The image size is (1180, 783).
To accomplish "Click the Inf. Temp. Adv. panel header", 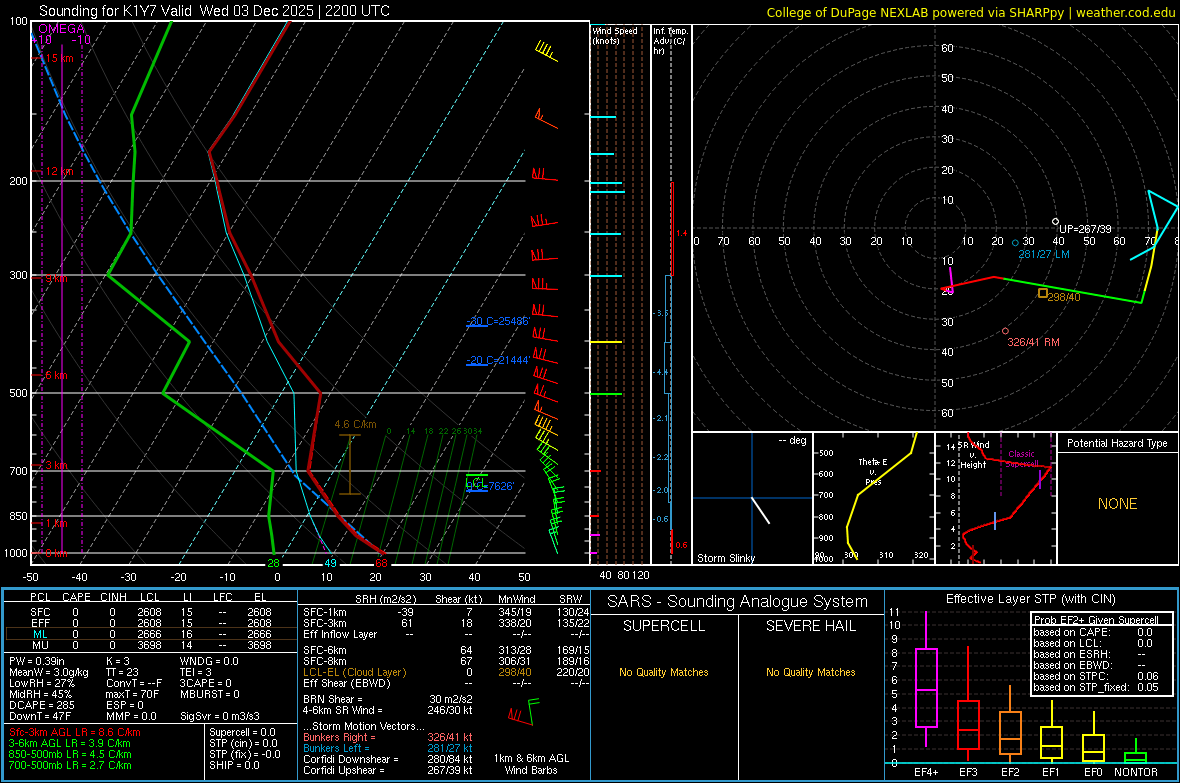I will 670,41.
